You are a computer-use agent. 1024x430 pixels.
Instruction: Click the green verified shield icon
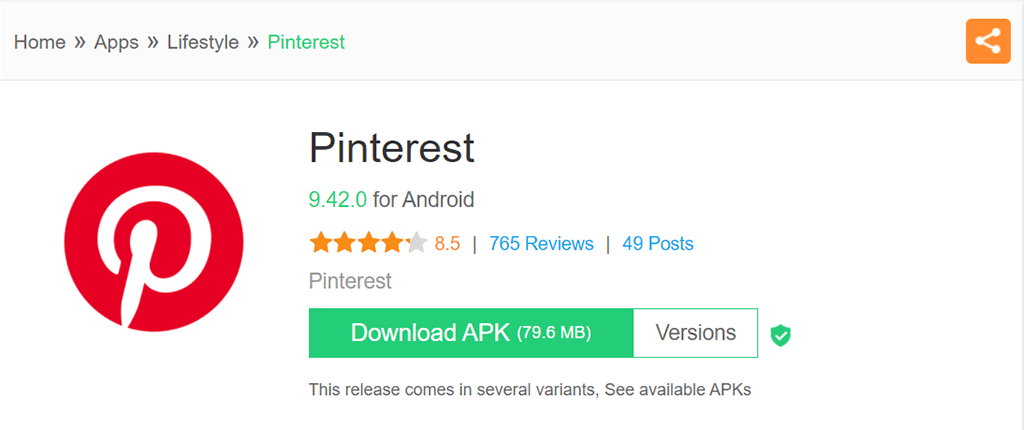(x=781, y=335)
